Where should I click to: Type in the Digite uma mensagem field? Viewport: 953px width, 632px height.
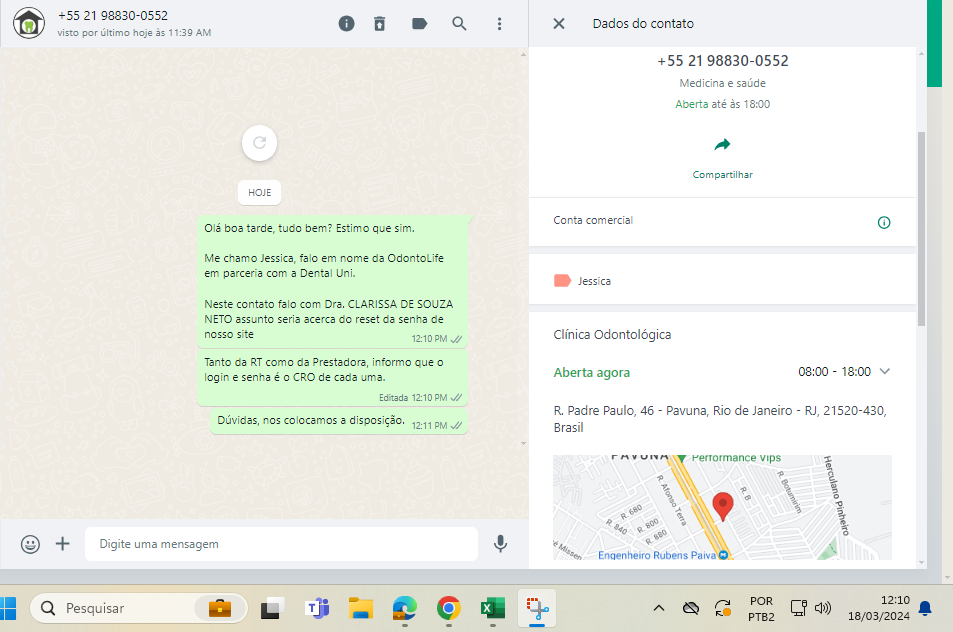[x=280, y=544]
